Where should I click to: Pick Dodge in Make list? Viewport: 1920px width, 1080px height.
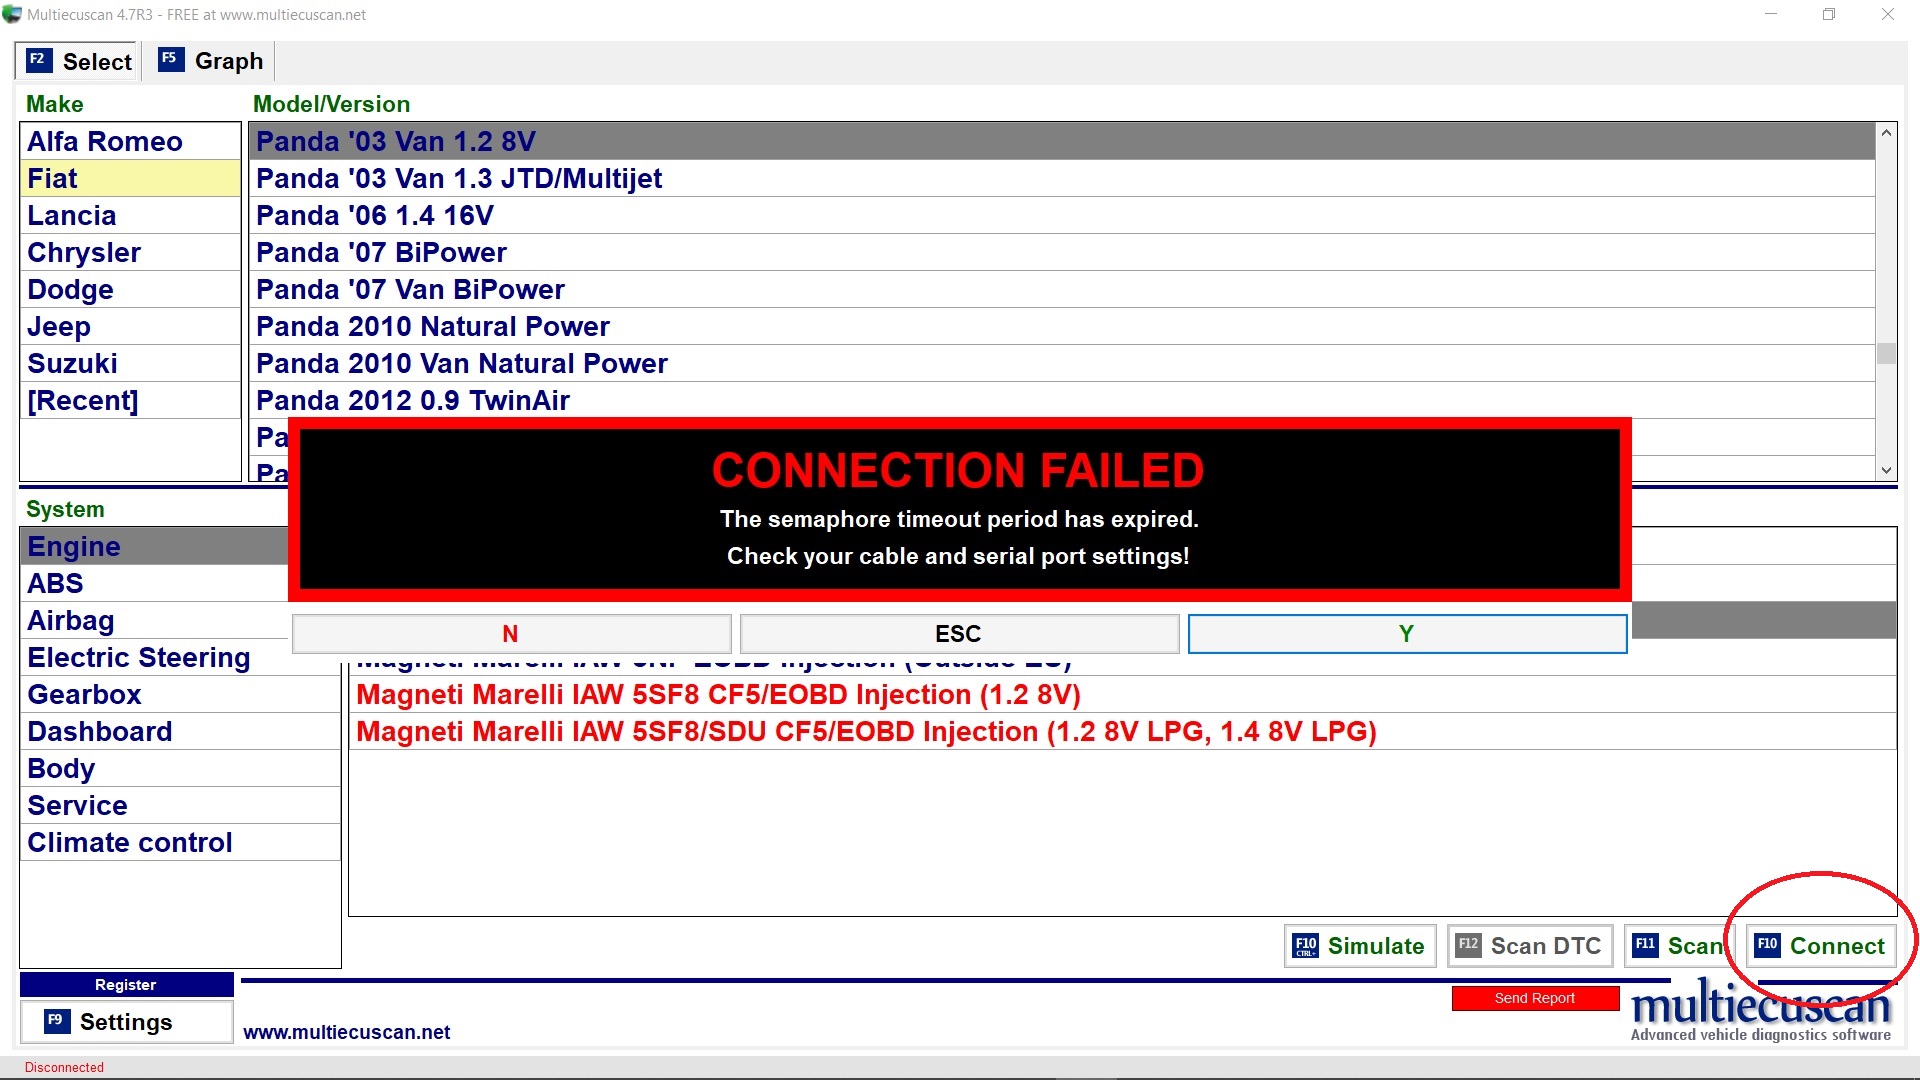point(130,289)
